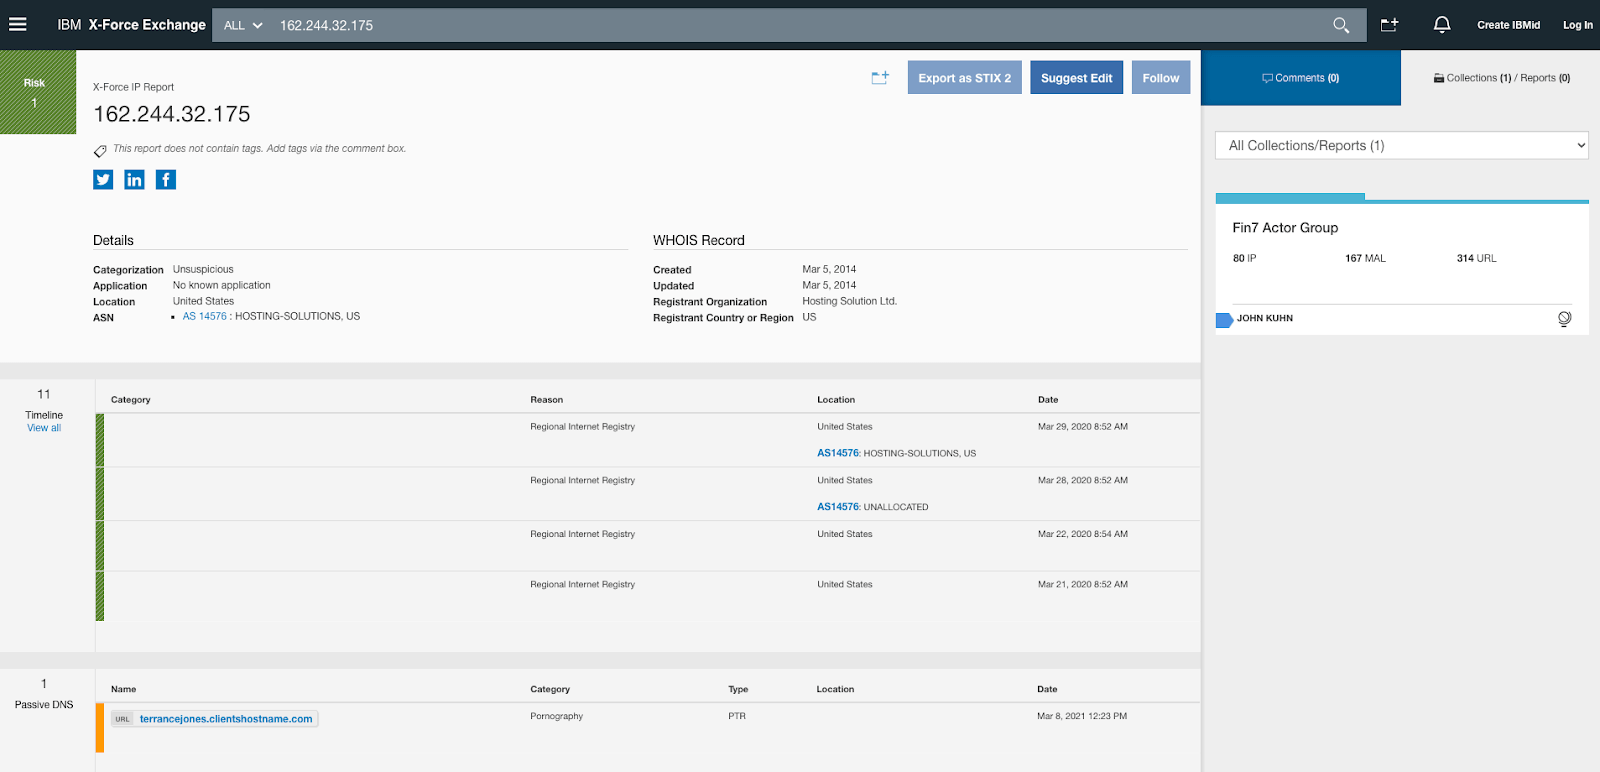
Task: Click Log In
Action: tap(1578, 25)
